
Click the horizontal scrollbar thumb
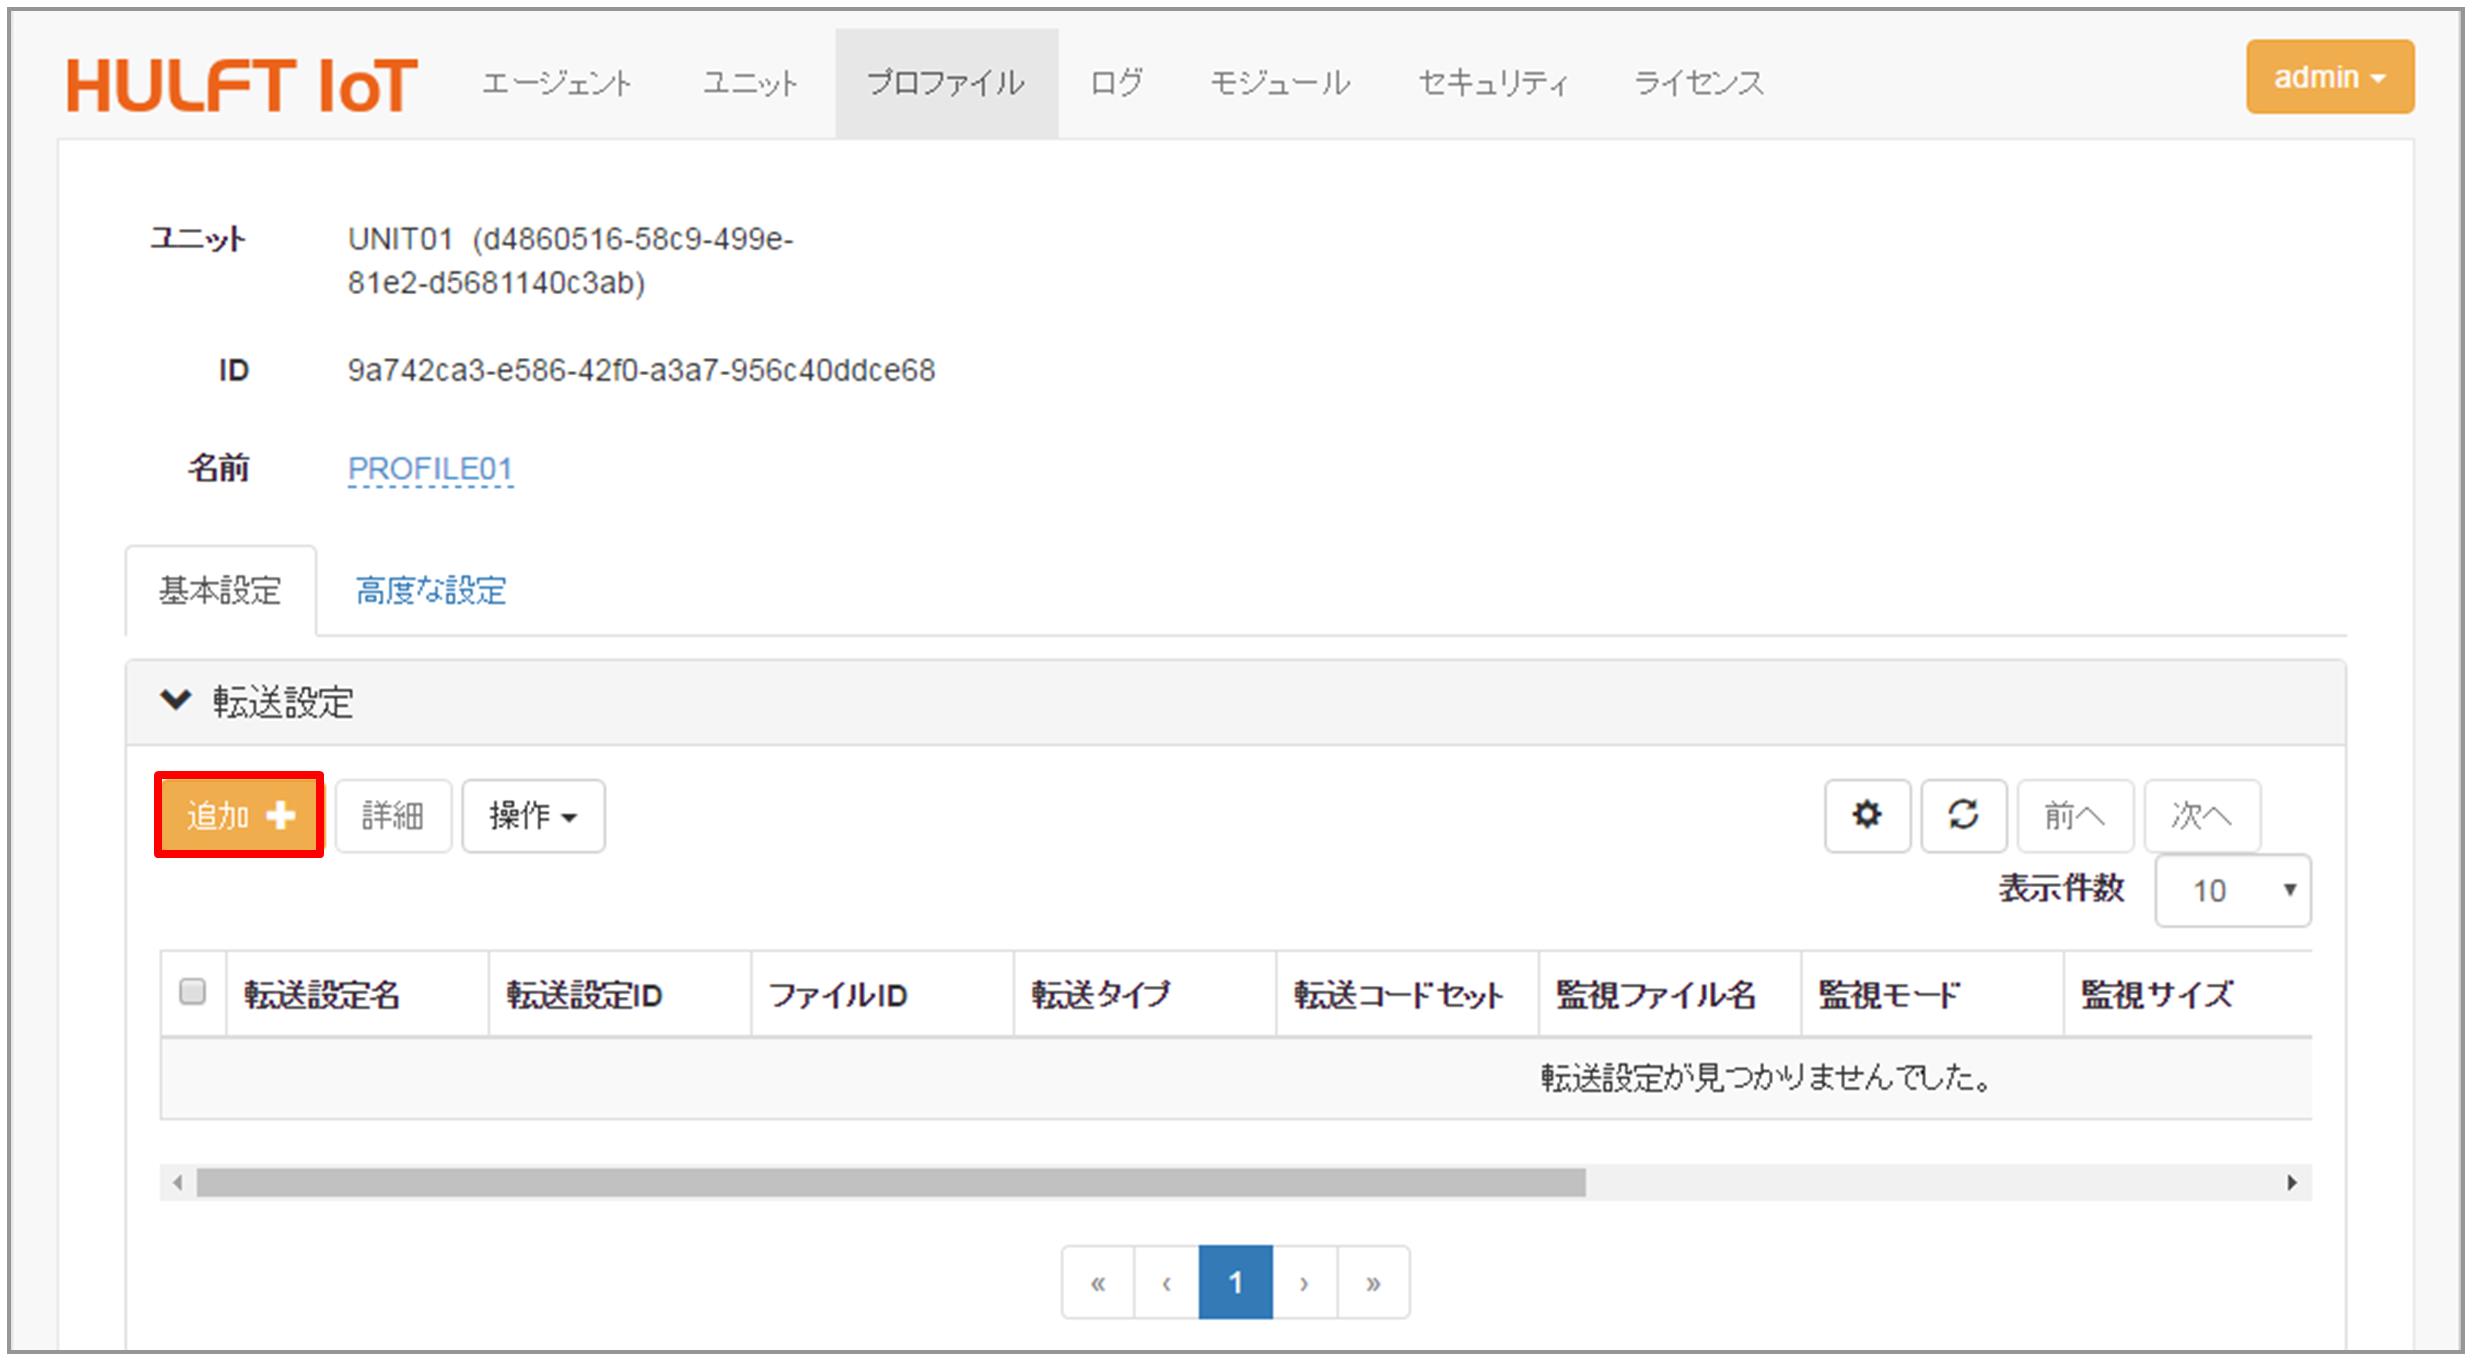coord(890,1182)
